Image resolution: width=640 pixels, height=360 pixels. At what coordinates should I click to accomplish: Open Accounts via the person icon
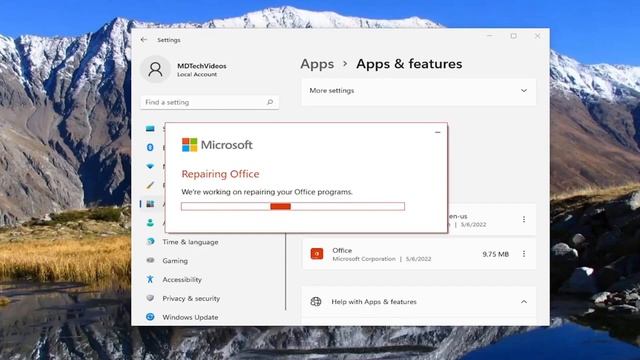coord(150,222)
